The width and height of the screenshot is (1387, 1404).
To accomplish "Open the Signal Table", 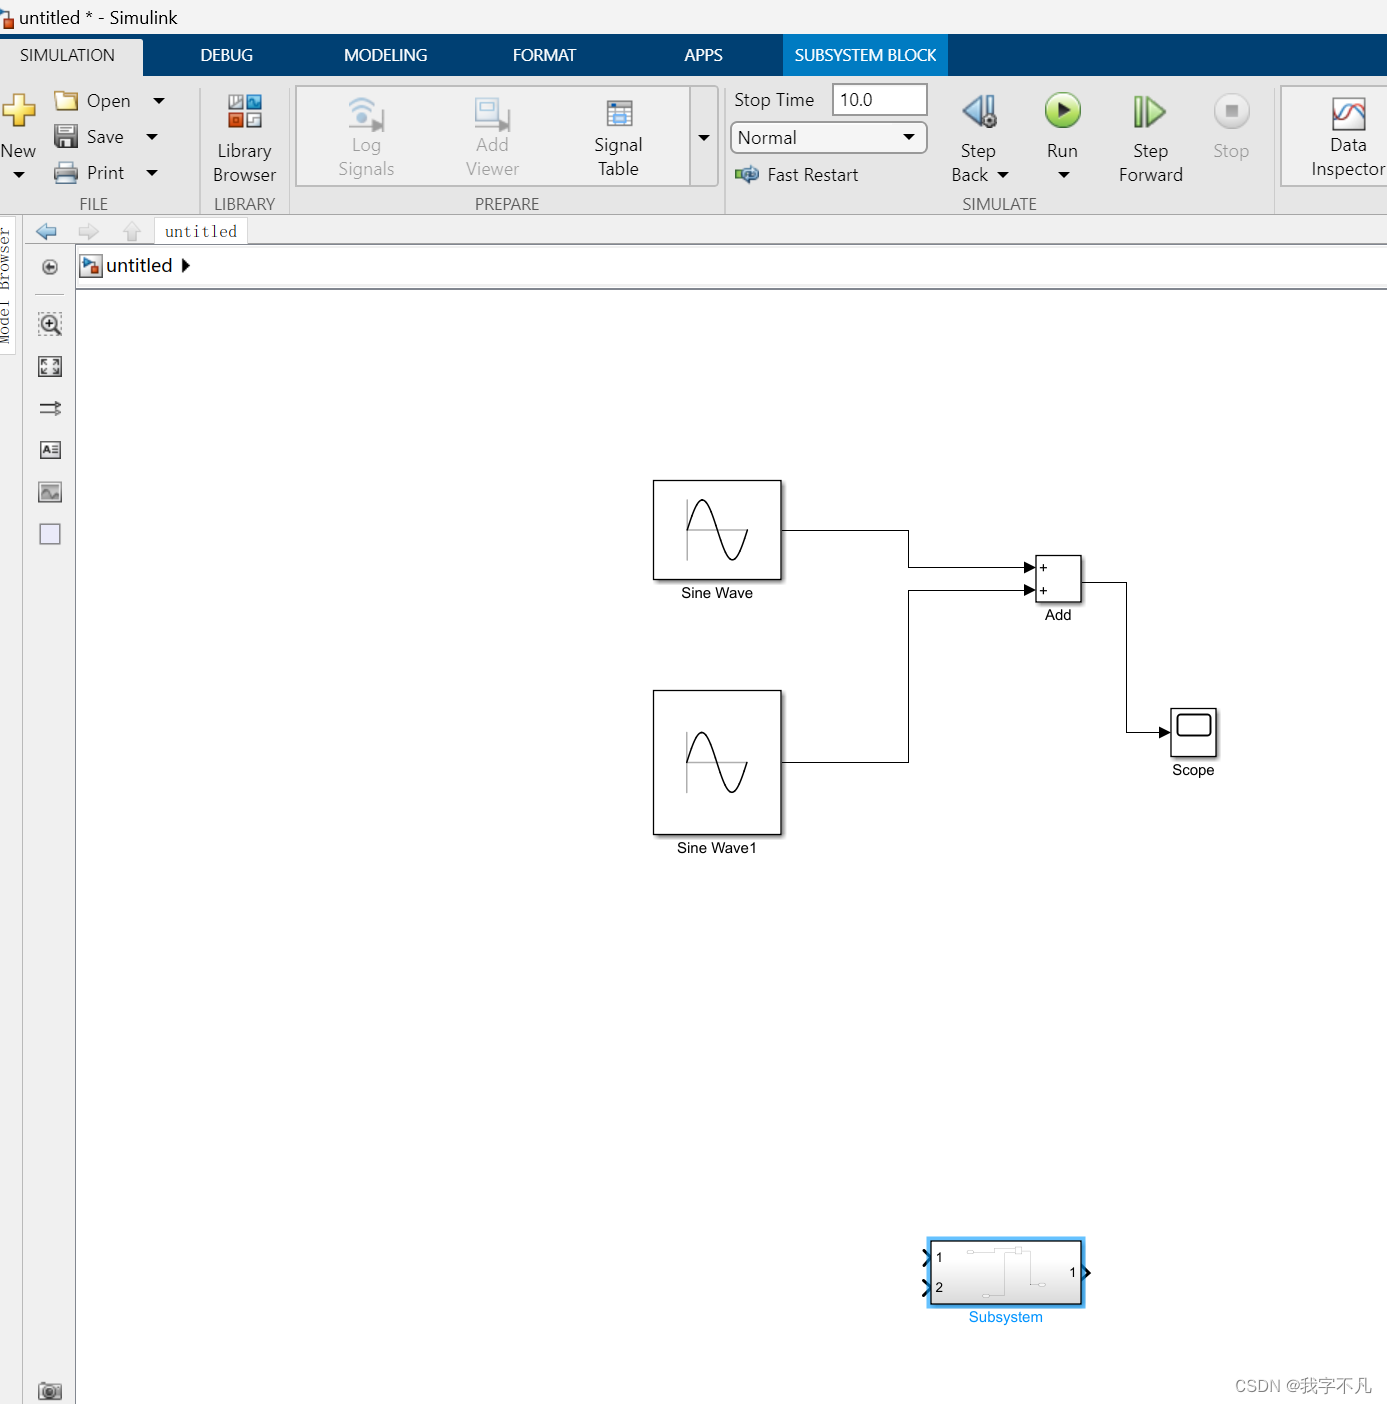I will click(618, 138).
